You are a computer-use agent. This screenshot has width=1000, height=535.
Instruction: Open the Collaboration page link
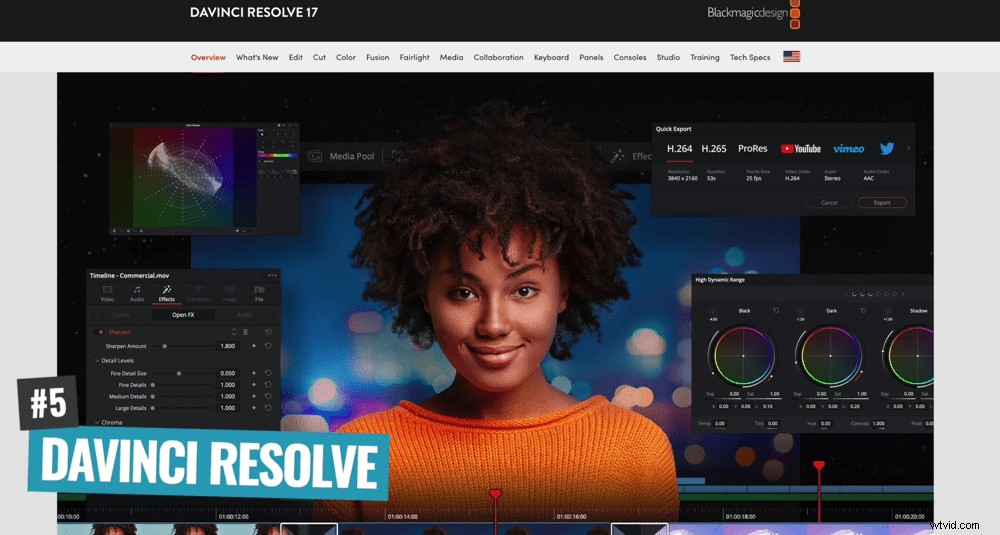pyautogui.click(x=498, y=57)
